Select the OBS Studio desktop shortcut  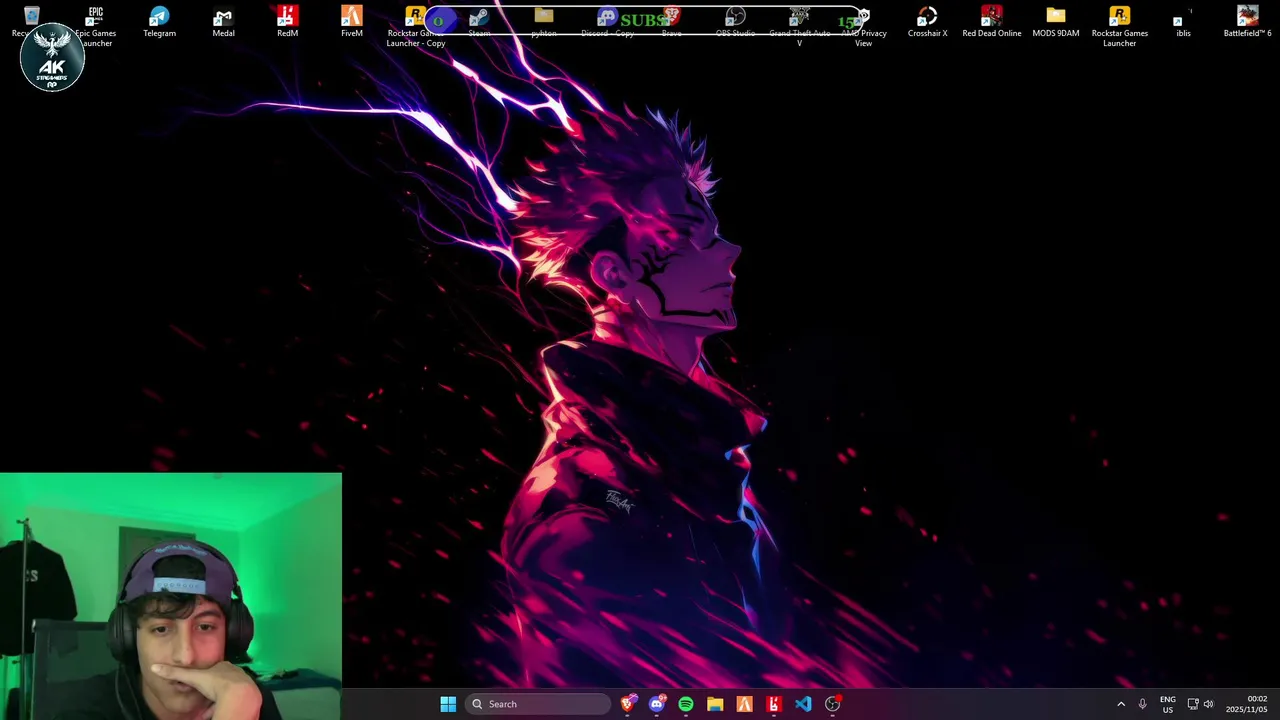[x=735, y=22]
